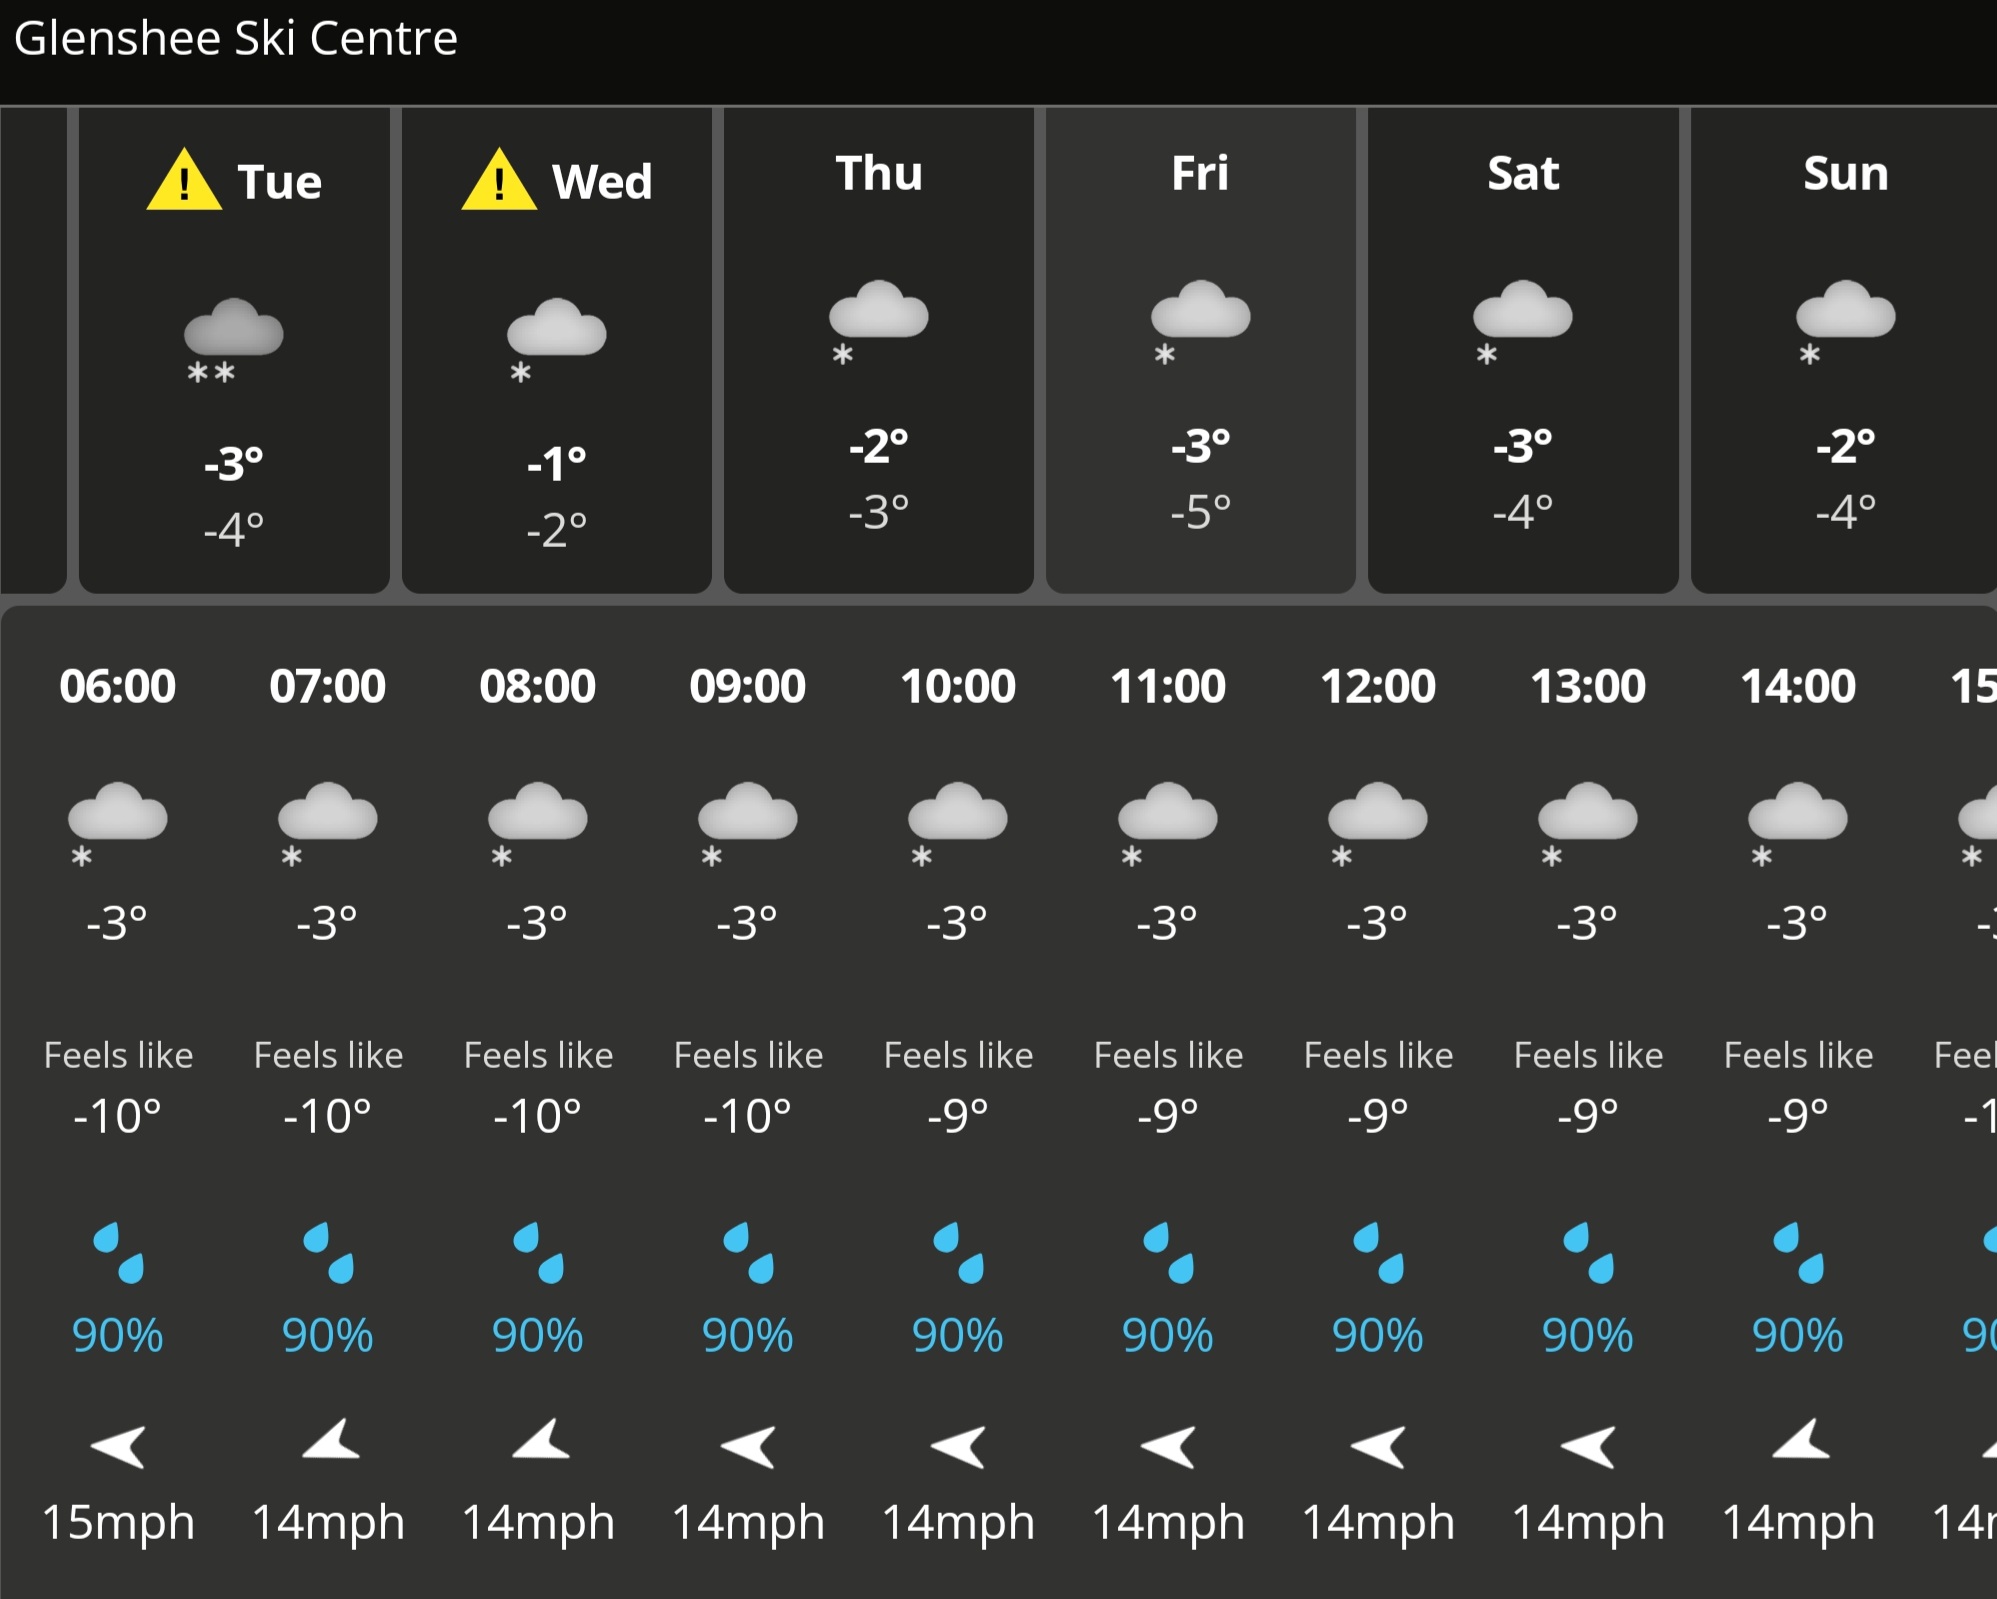Image resolution: width=1997 pixels, height=1599 pixels.
Task: Open the Thu forecast tab
Action: tap(879, 350)
